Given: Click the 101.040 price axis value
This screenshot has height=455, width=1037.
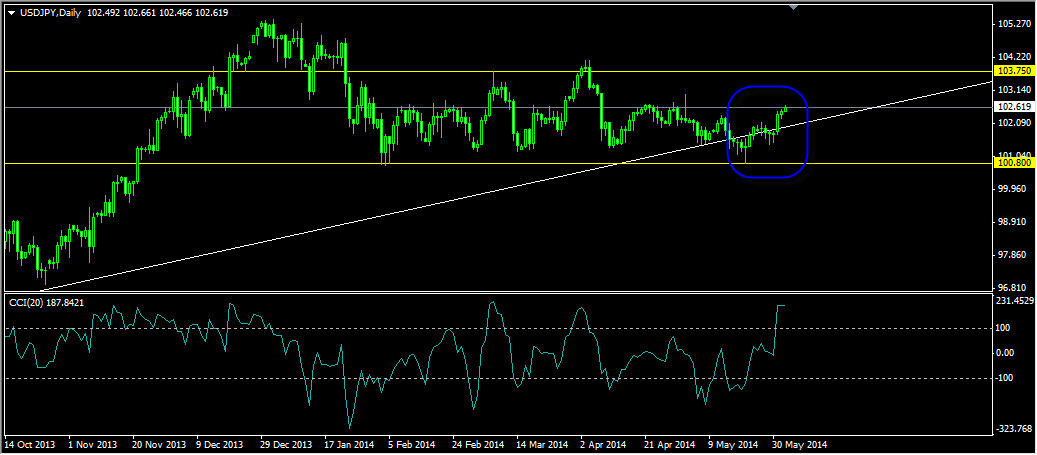Looking at the screenshot, I should point(1015,155).
